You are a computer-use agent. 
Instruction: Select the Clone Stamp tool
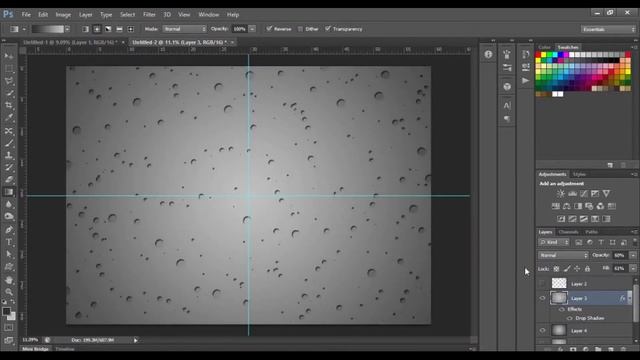9,155
